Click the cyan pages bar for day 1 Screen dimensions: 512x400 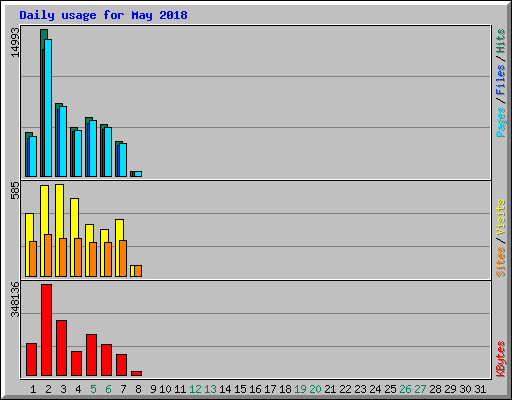[33, 156]
